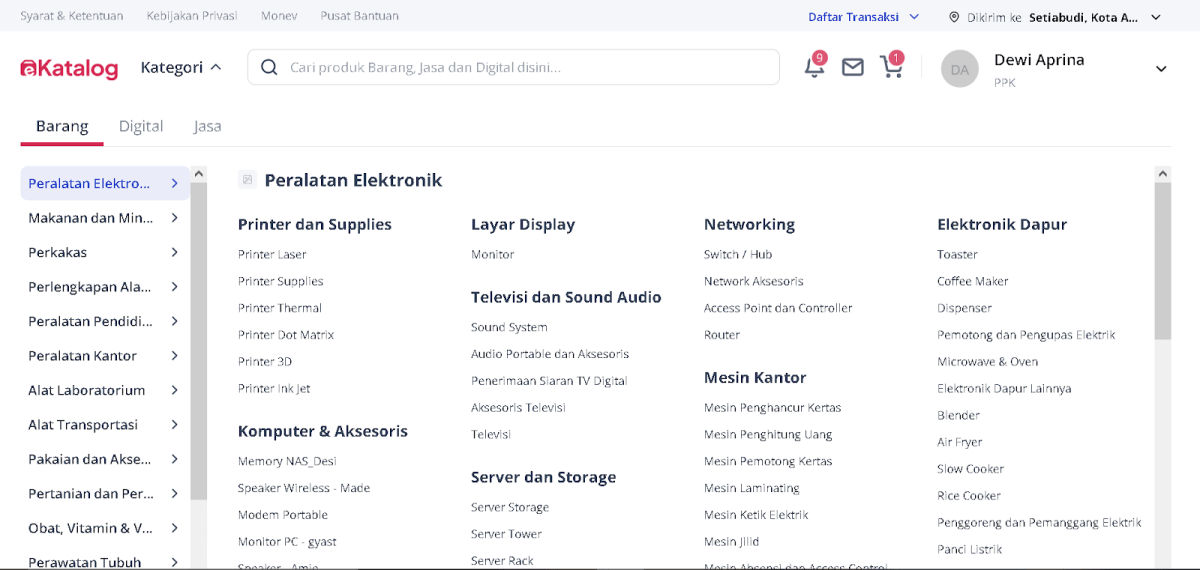Open the Printer Laser link

272,254
